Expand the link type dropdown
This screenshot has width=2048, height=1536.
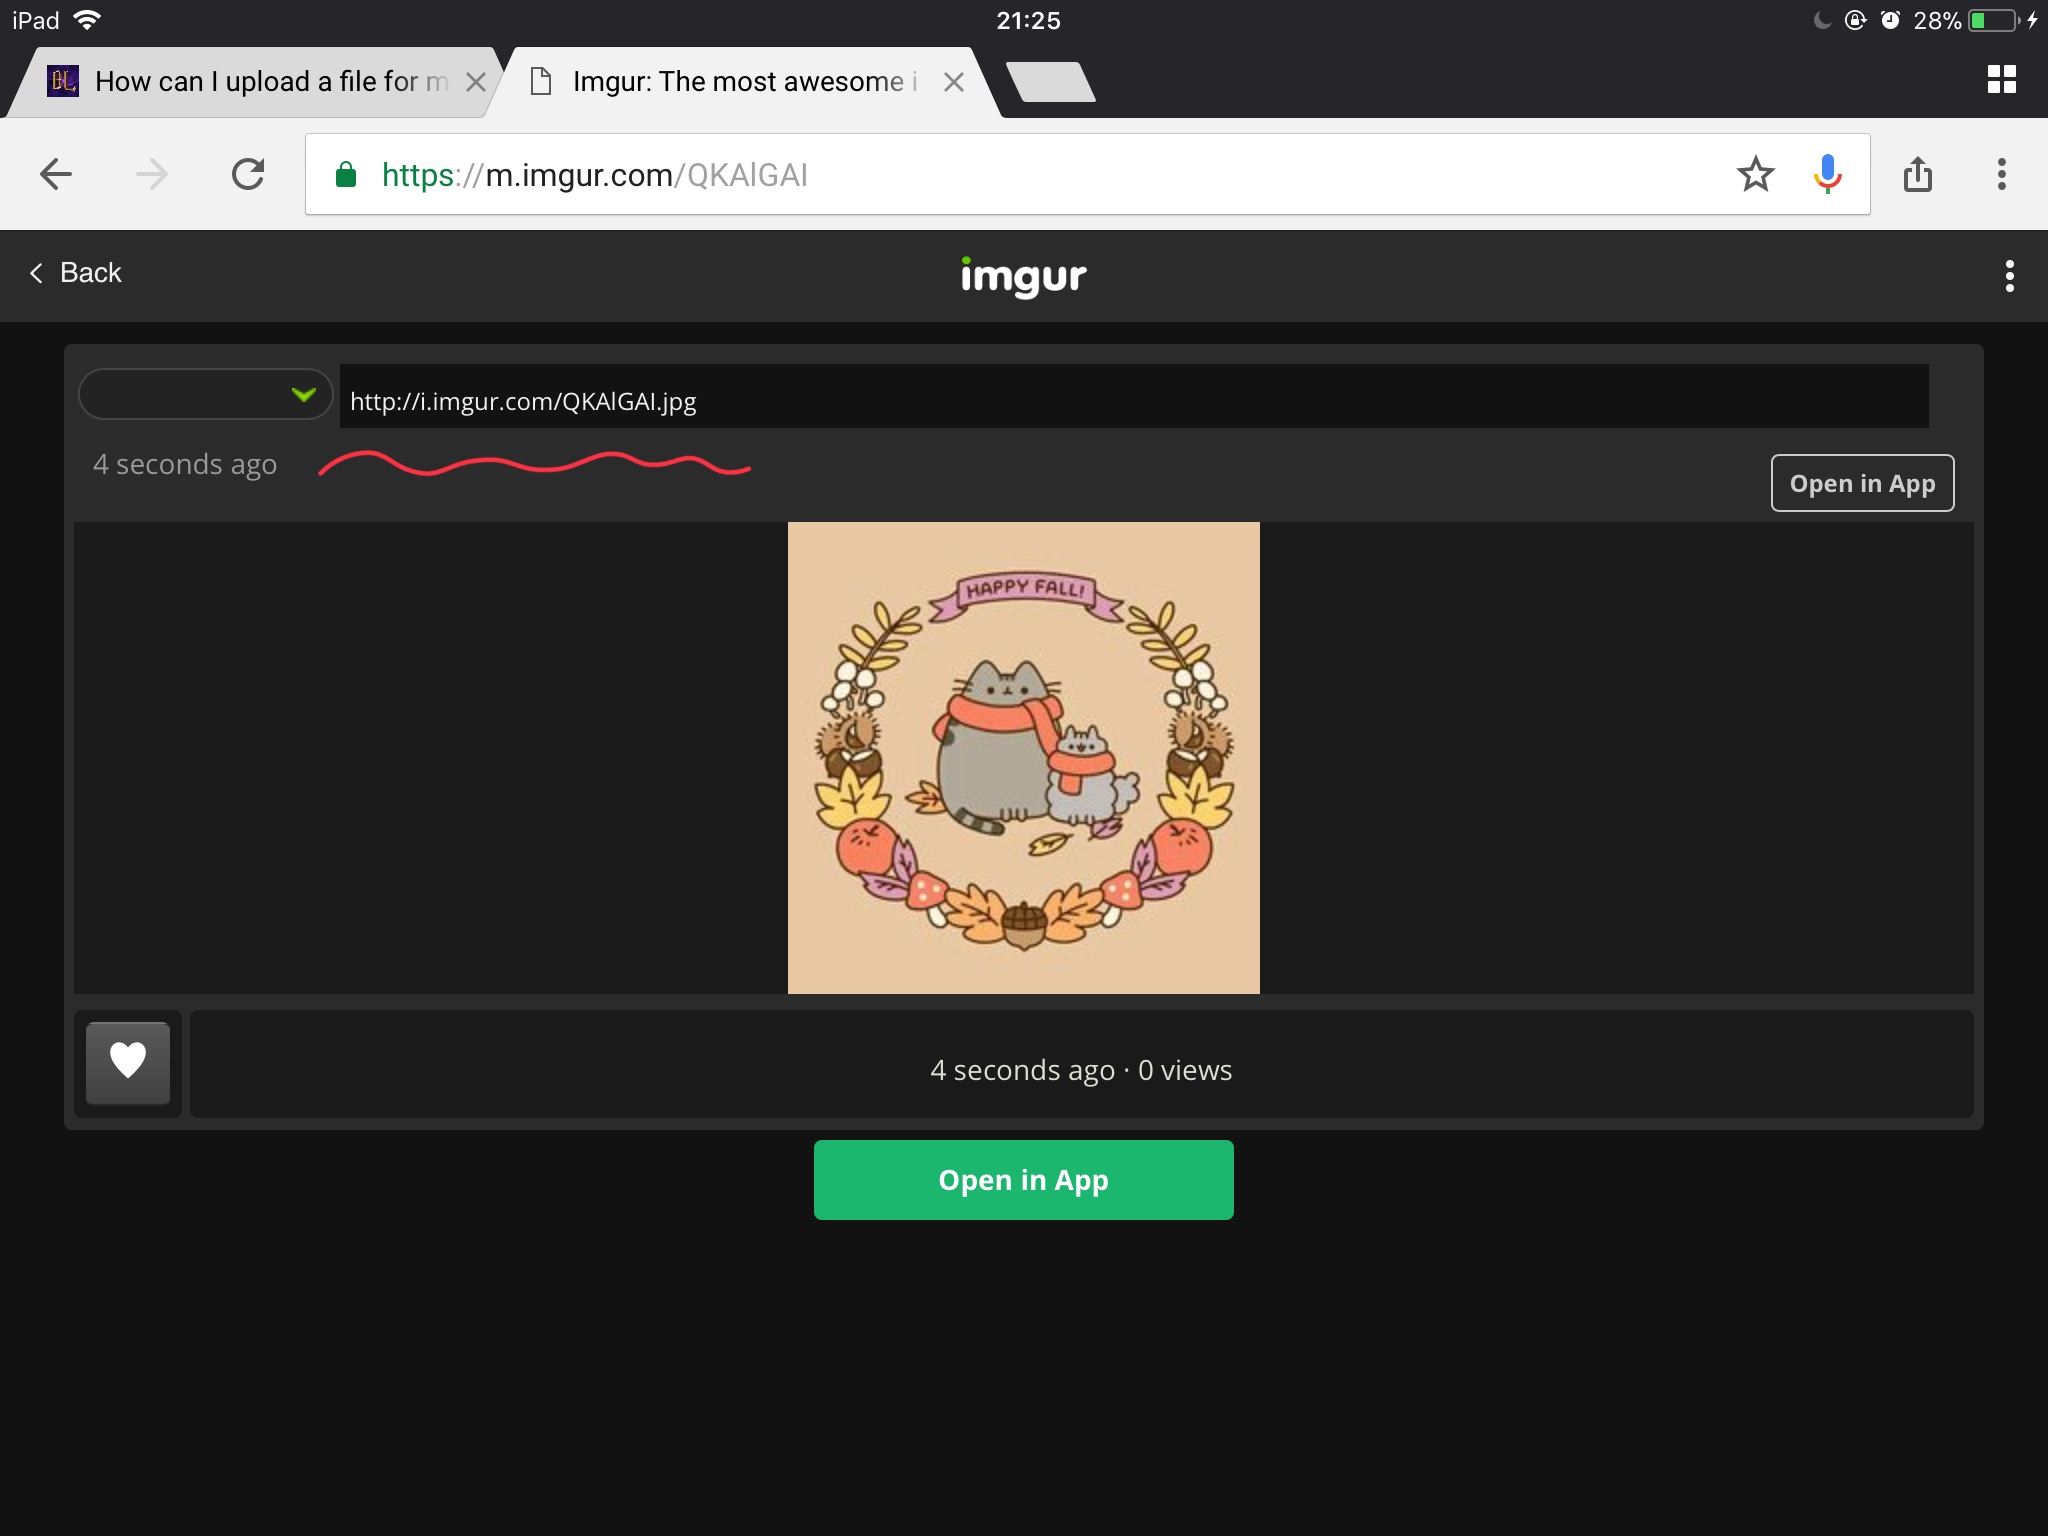tap(205, 394)
